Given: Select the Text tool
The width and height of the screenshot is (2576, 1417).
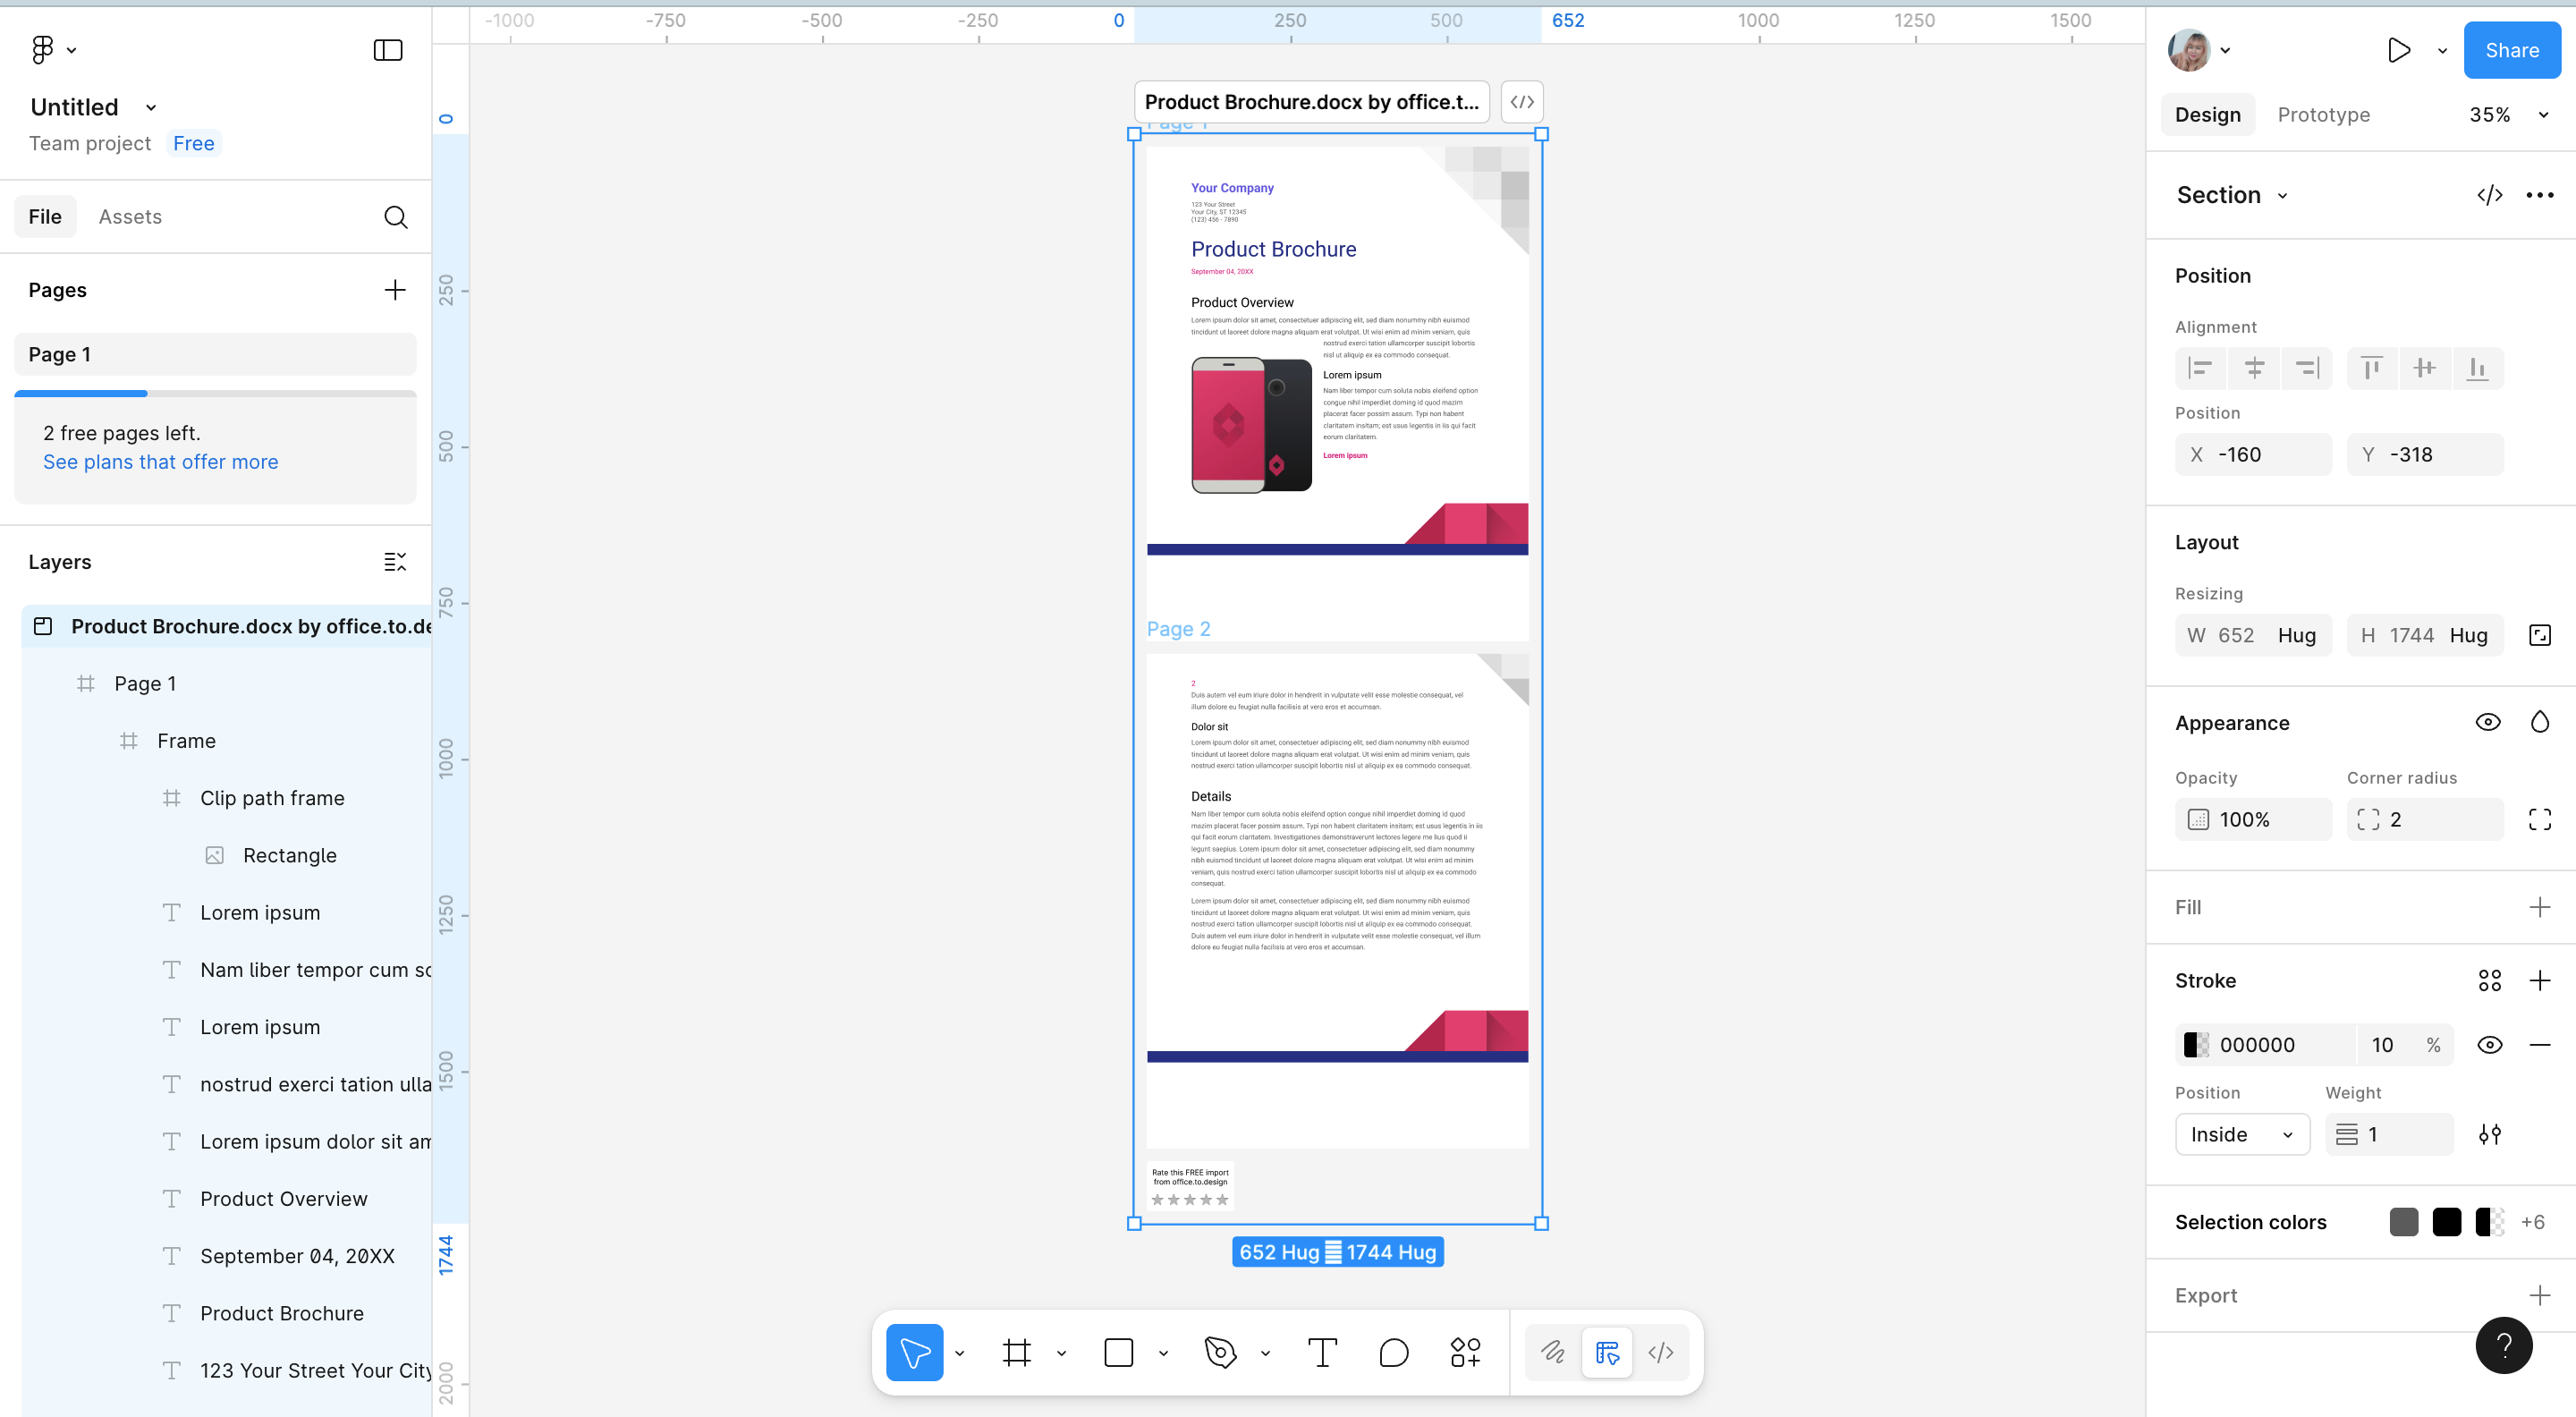Looking at the screenshot, I should [x=1322, y=1352].
